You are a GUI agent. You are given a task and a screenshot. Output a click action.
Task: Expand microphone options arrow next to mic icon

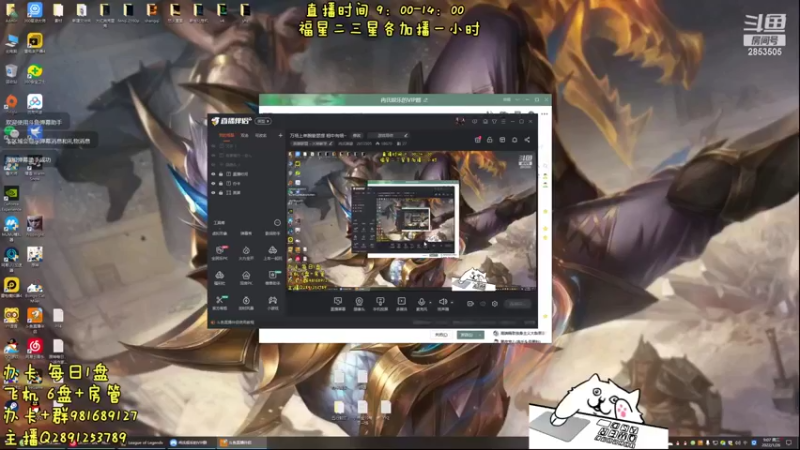tap(430, 302)
